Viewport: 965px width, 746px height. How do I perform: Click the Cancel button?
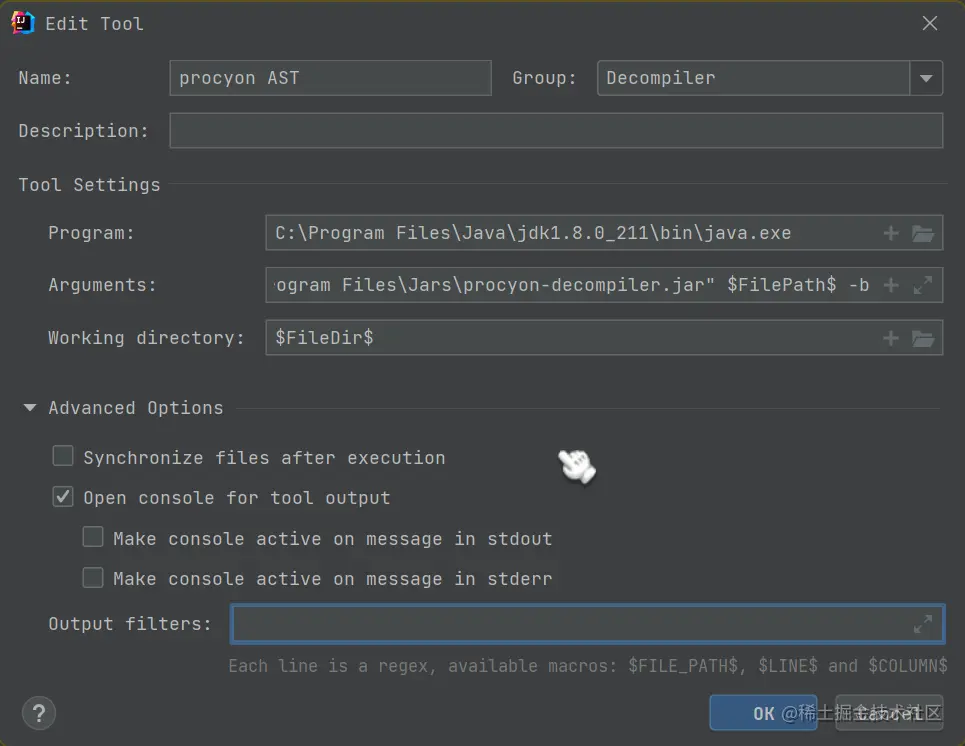(888, 713)
